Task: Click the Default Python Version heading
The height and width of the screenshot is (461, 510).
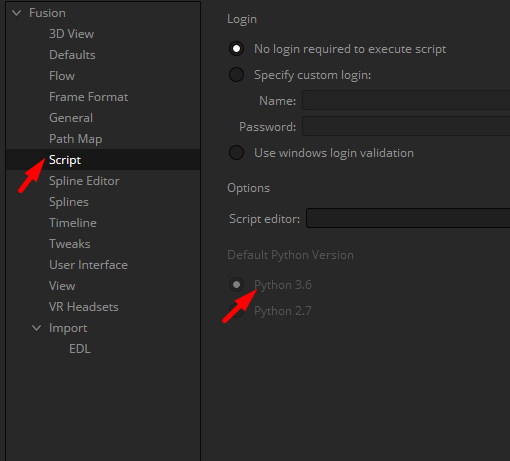Action: (x=290, y=255)
